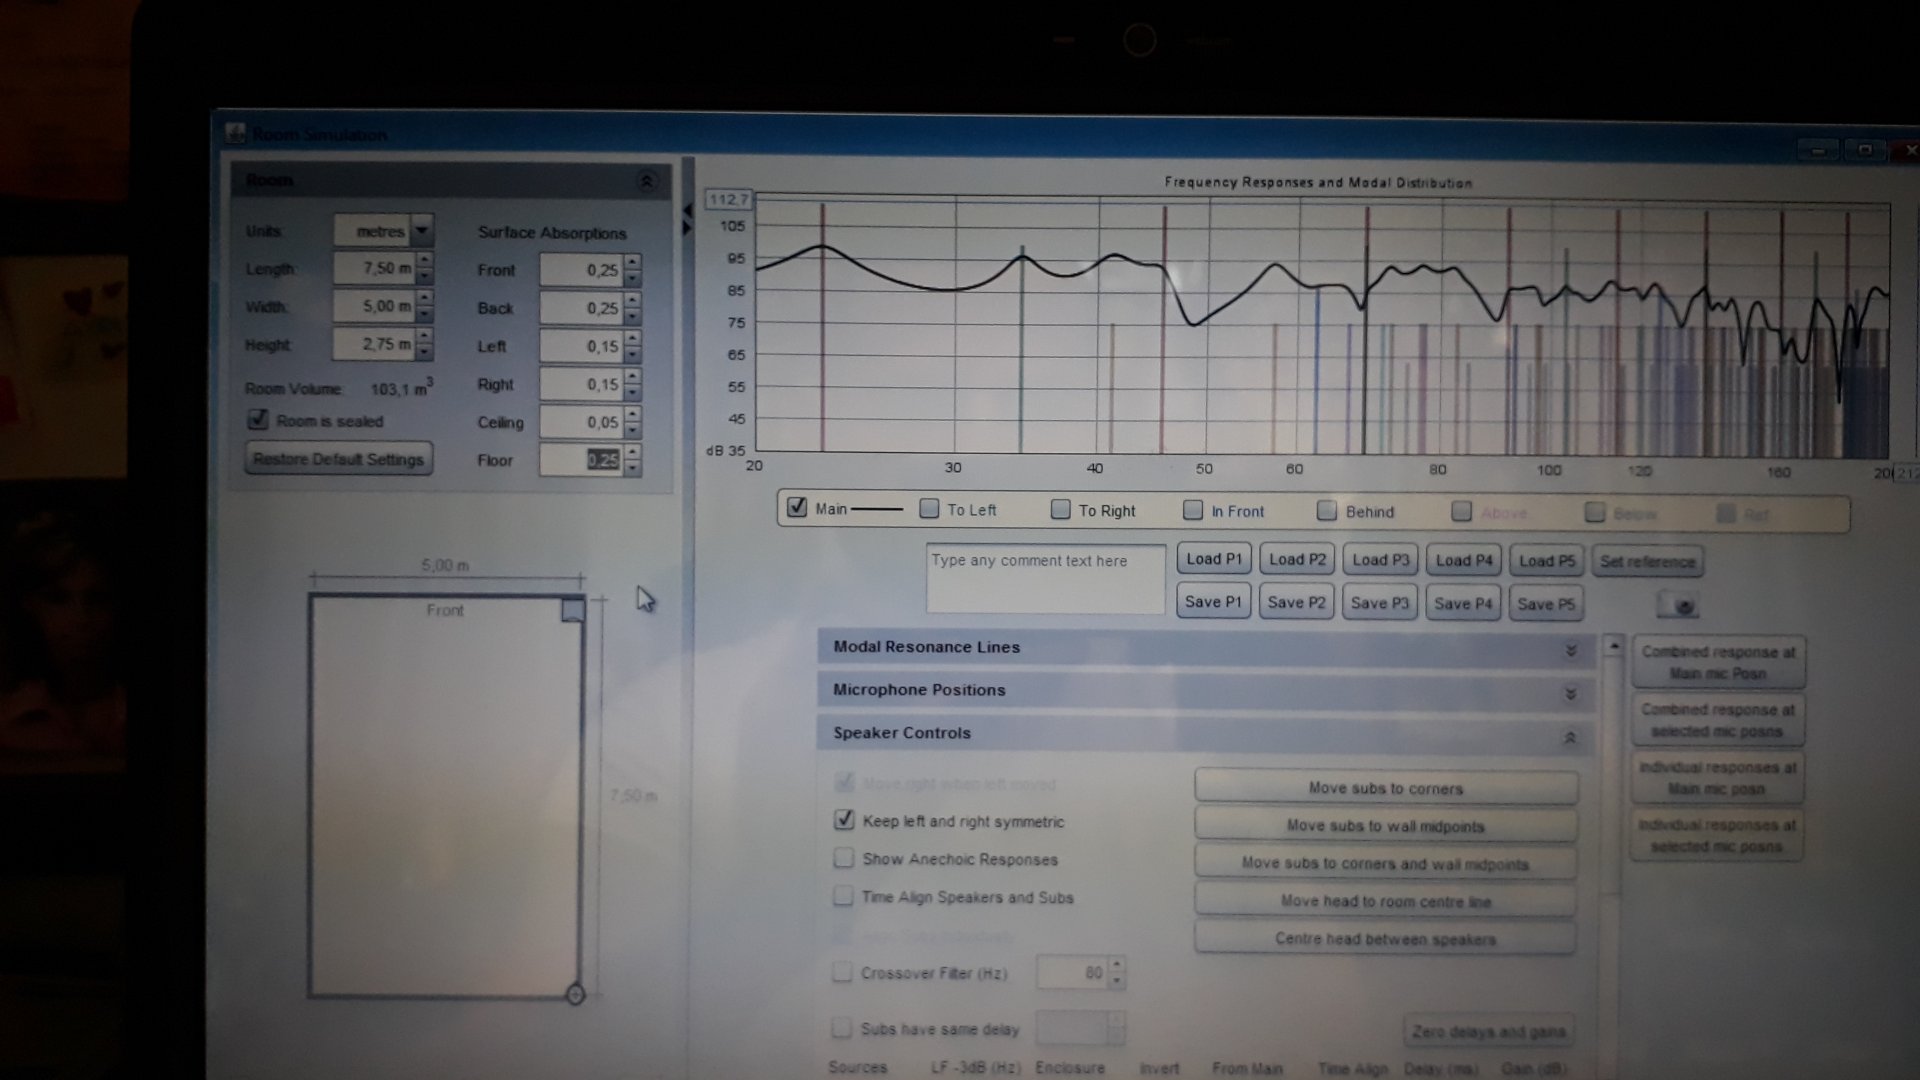This screenshot has height=1080, width=1920.
Task: Click the comment text input box
Action: [1045, 580]
